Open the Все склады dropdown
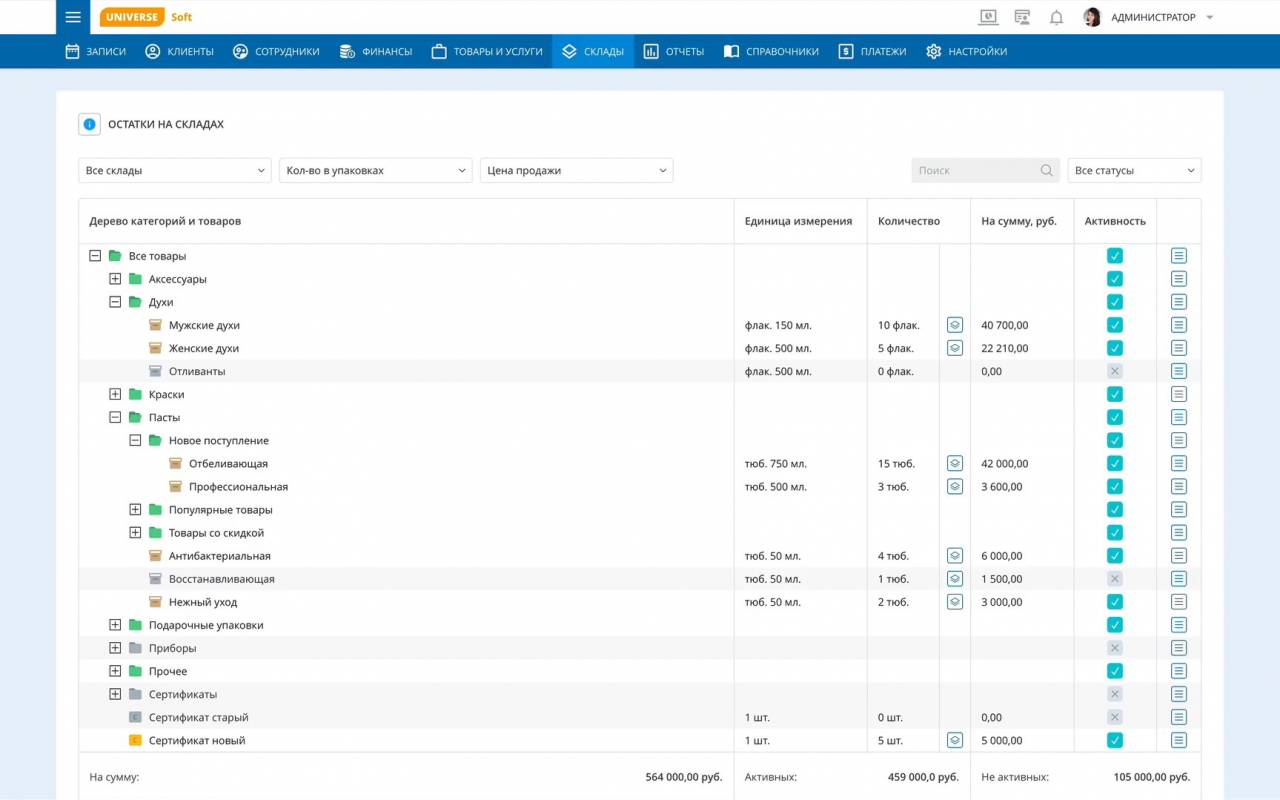 point(175,171)
